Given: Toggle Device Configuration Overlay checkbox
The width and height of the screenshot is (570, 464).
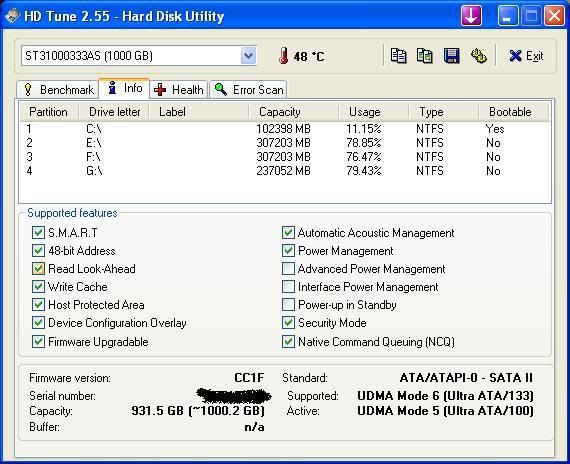Looking at the screenshot, I should pyautogui.click(x=38, y=323).
